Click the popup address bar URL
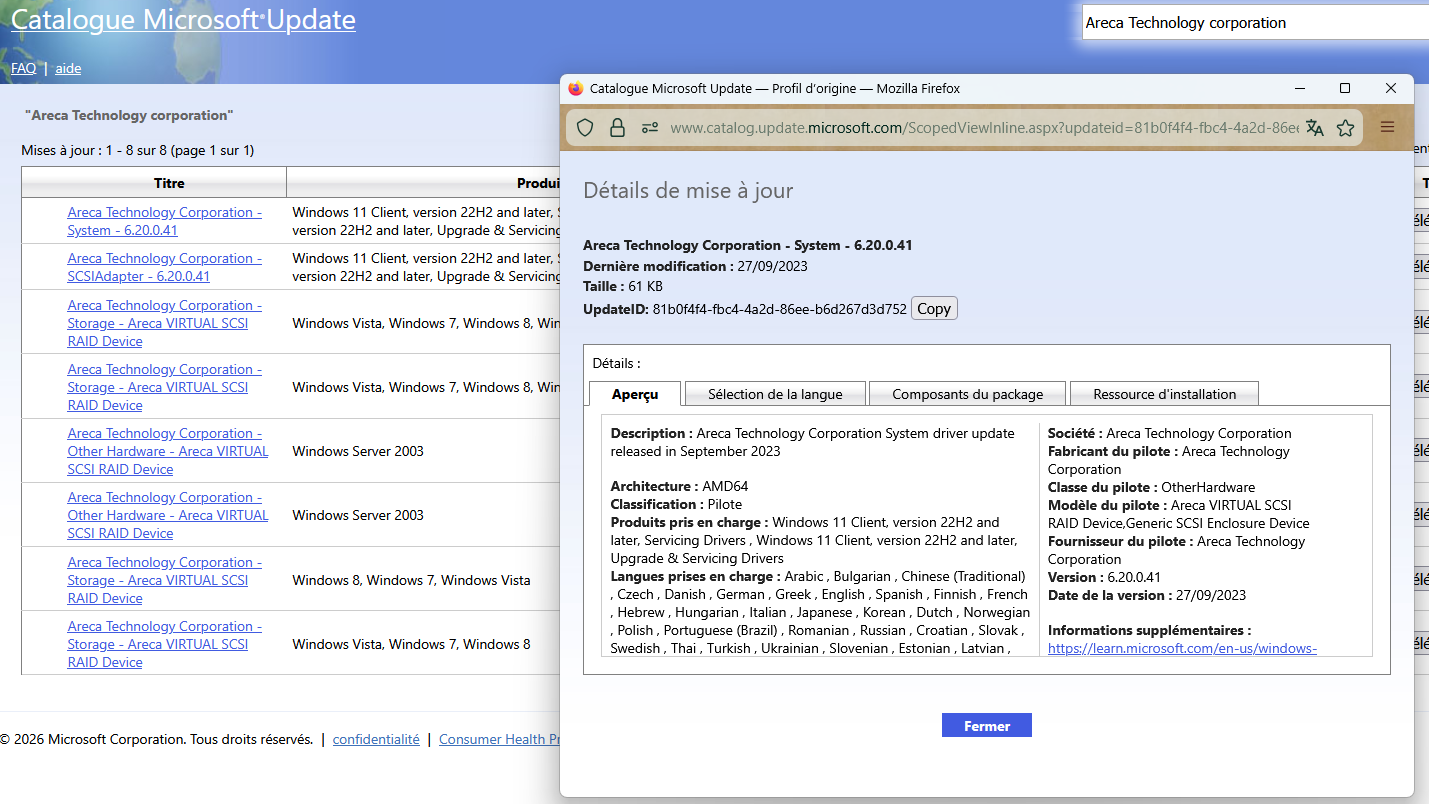Viewport: 1429px width, 804px height. [x=984, y=128]
